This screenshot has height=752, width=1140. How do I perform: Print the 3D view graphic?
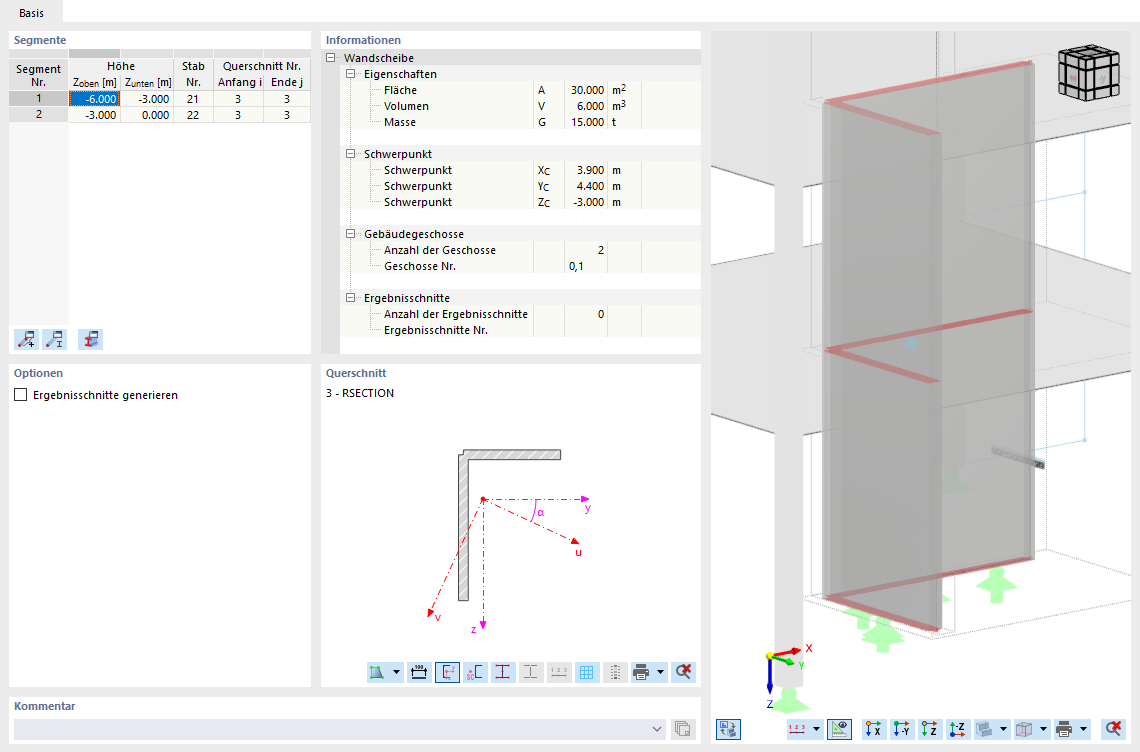click(x=1064, y=729)
